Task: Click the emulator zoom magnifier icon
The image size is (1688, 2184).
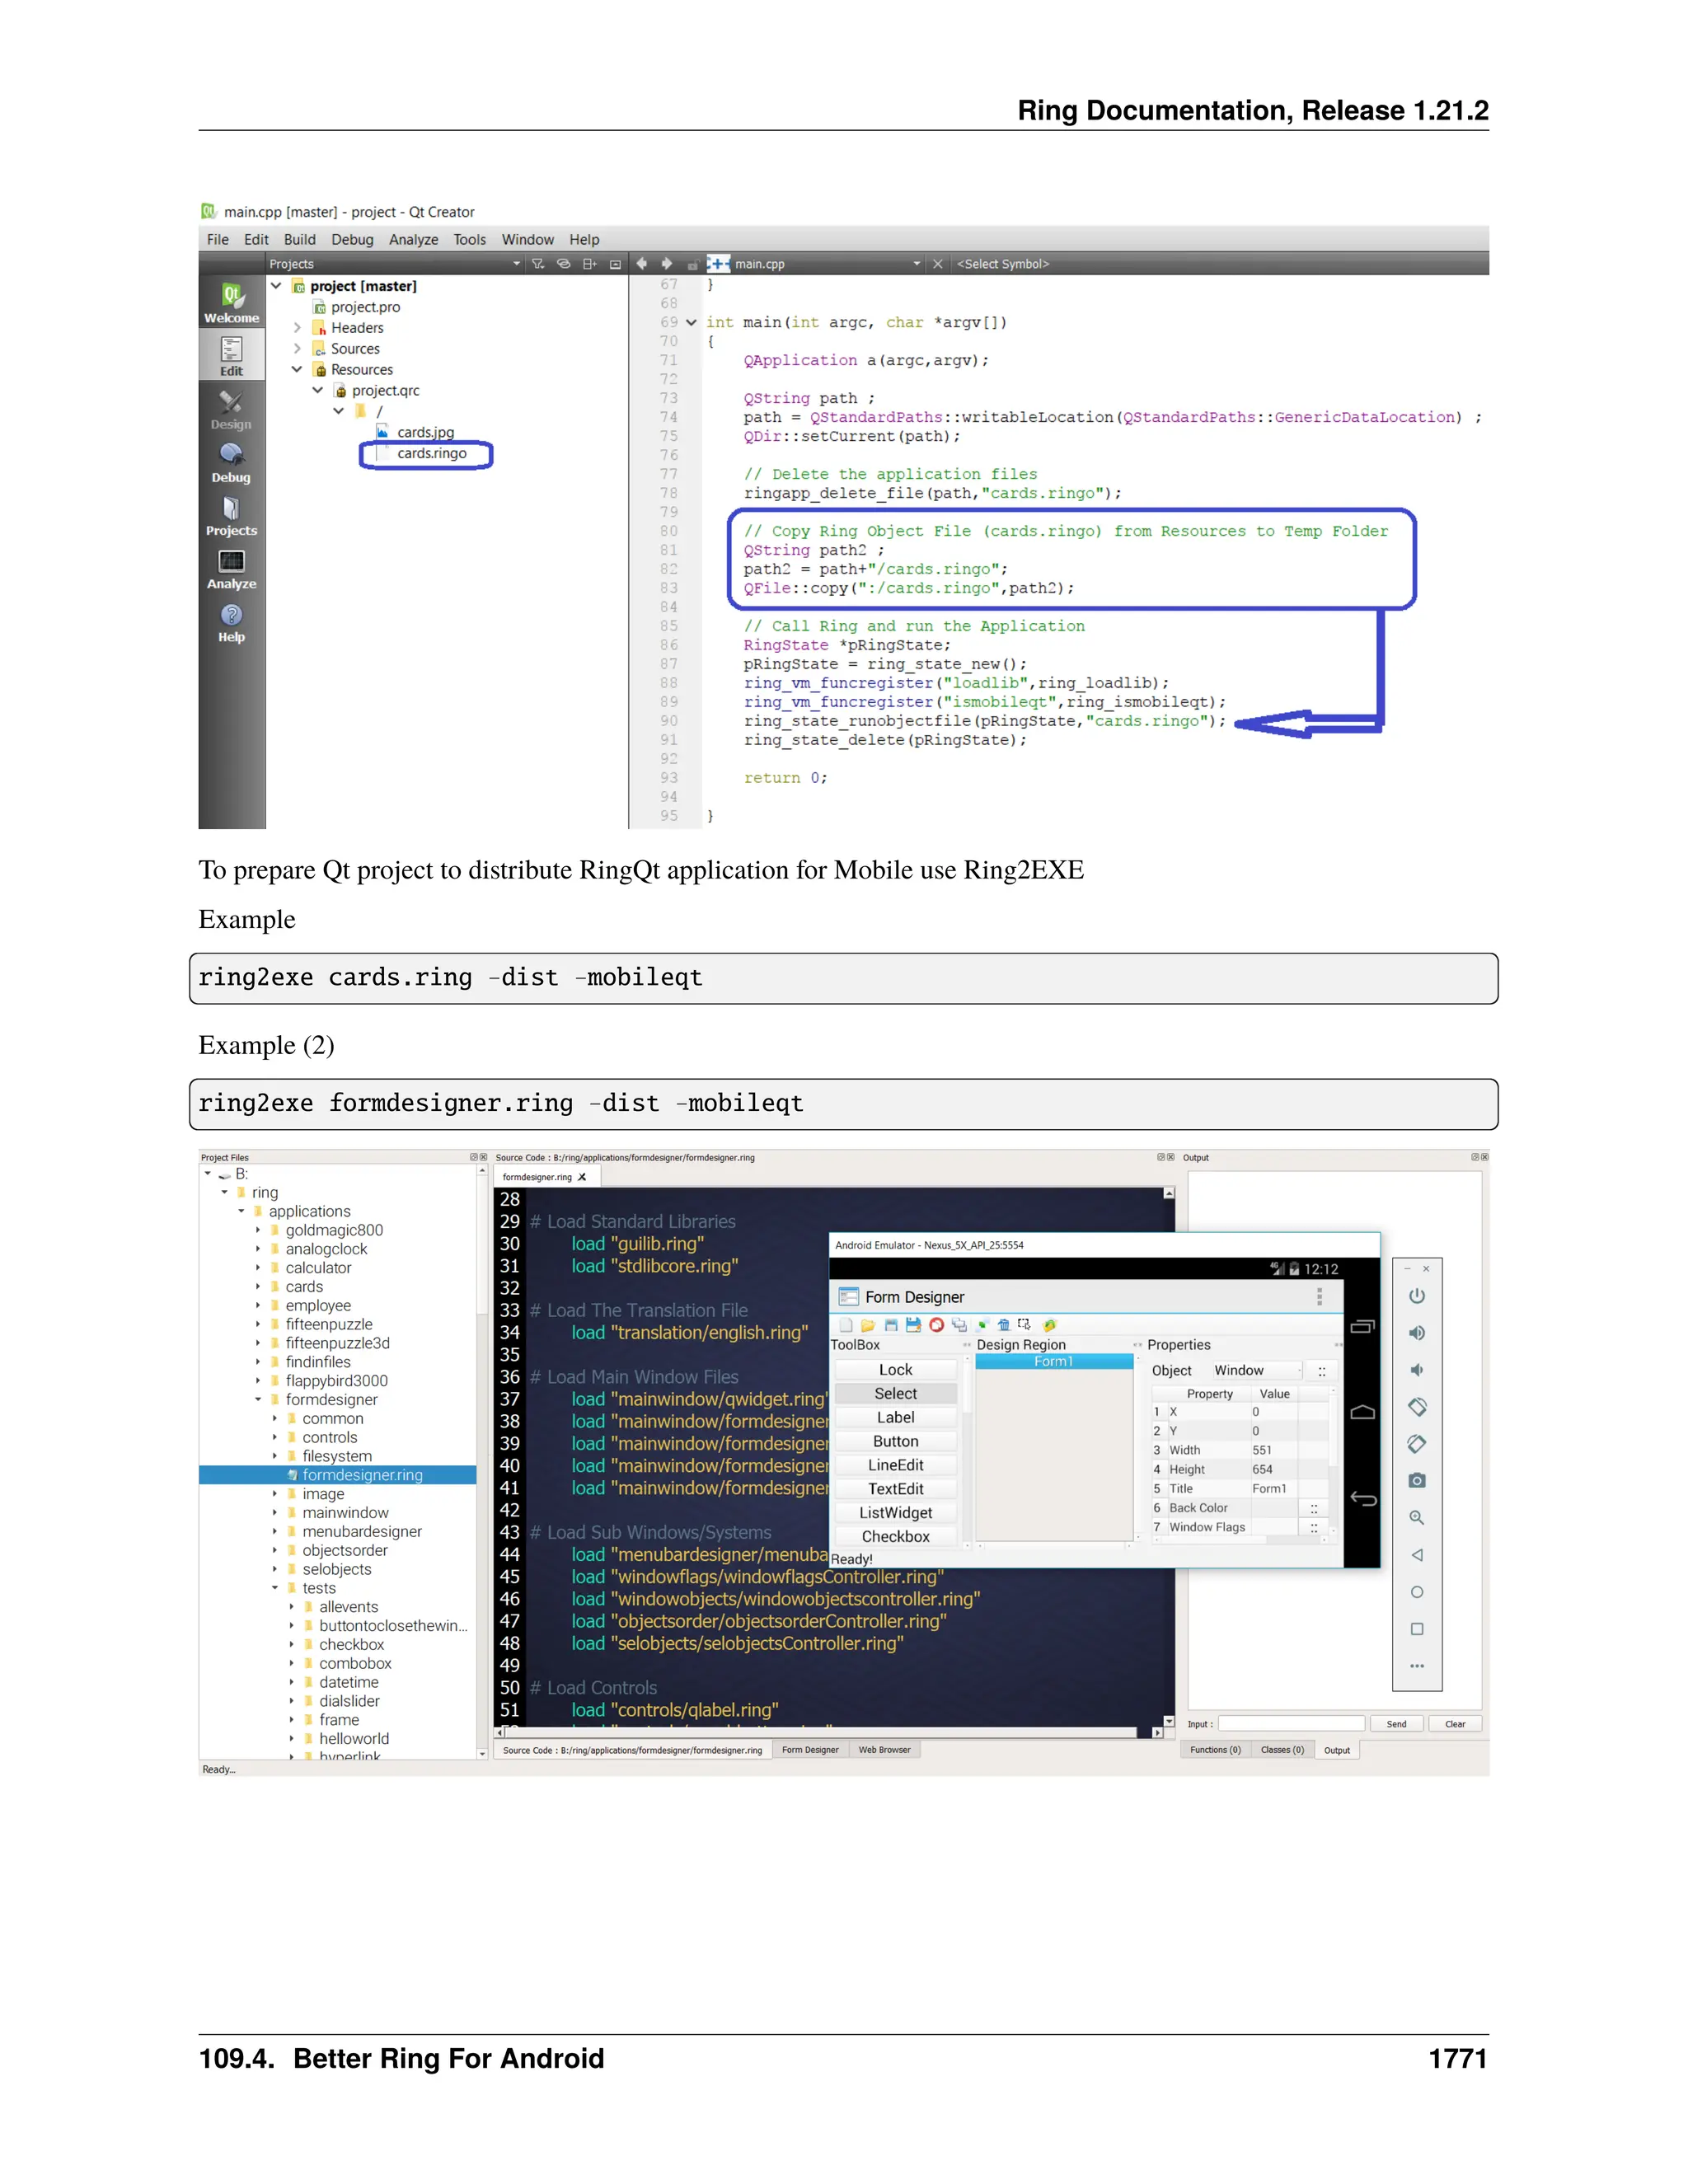Action: (1416, 1517)
